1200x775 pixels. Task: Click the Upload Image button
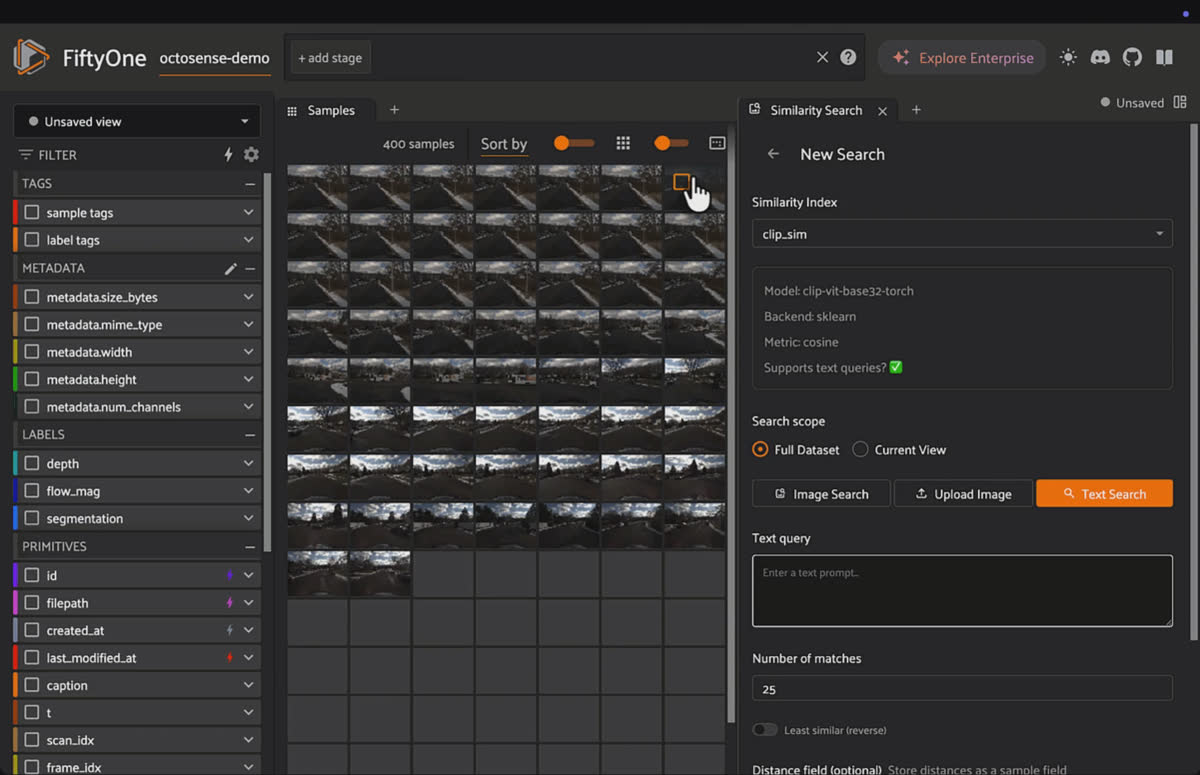pyautogui.click(x=963, y=494)
